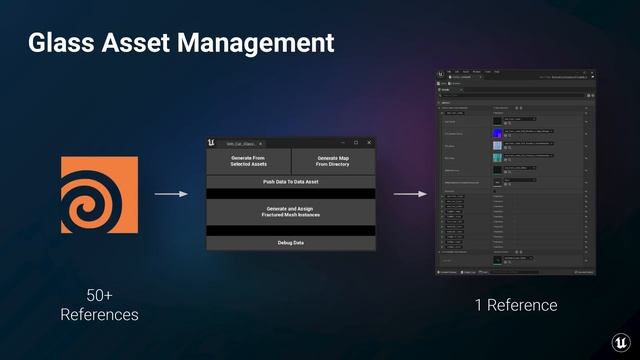Select the teal texture thumbnail
This screenshot has width=640, height=360.
click(x=497, y=158)
